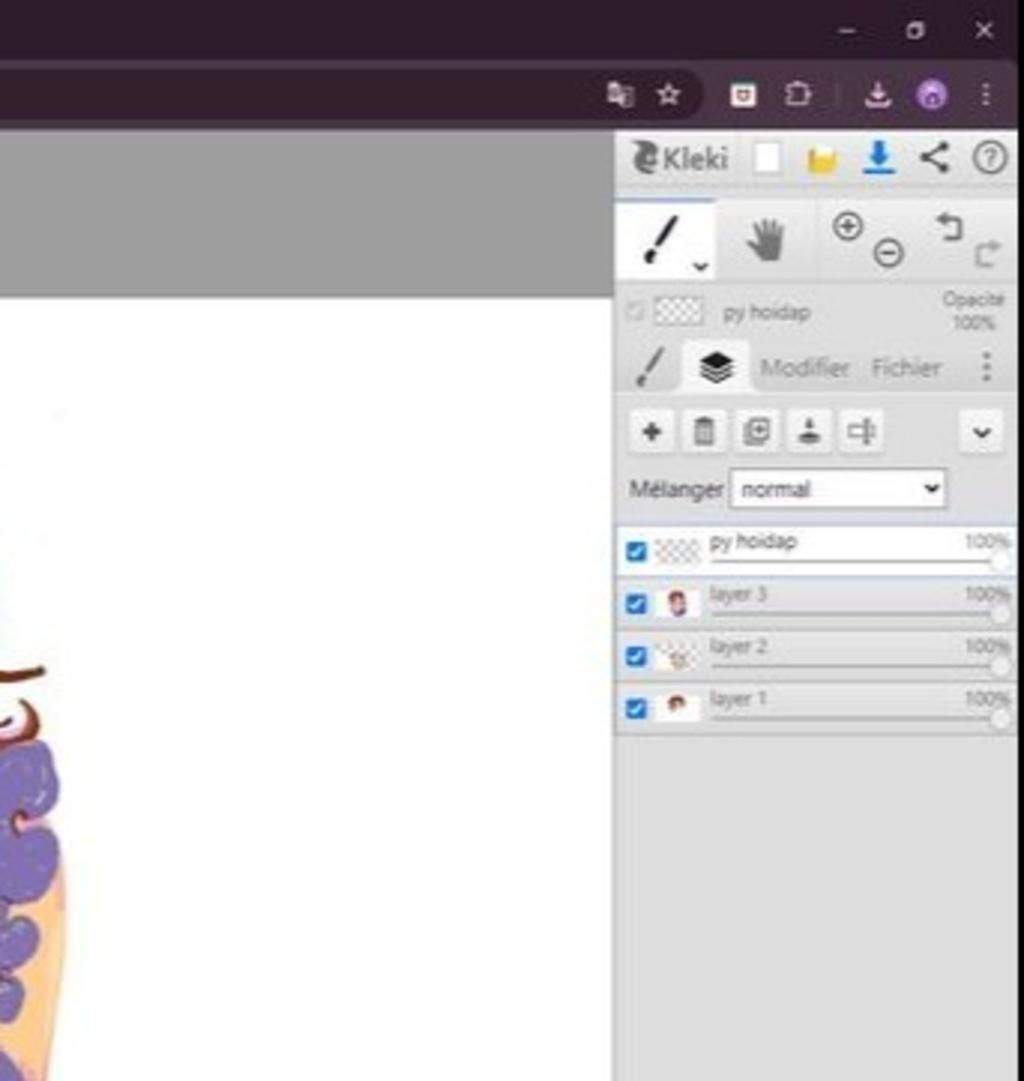1024x1081 pixels.
Task: Open the Mélanger blend mode dropdown
Action: (x=838, y=489)
